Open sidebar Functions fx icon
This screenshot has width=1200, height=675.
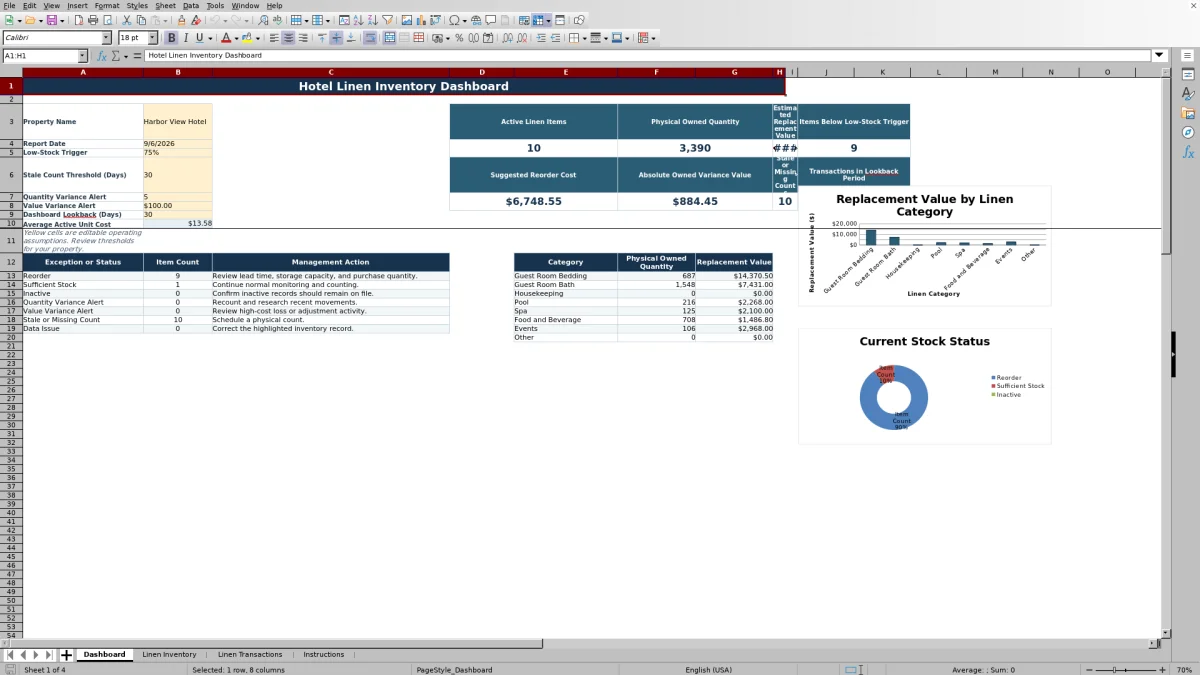tap(1188, 152)
